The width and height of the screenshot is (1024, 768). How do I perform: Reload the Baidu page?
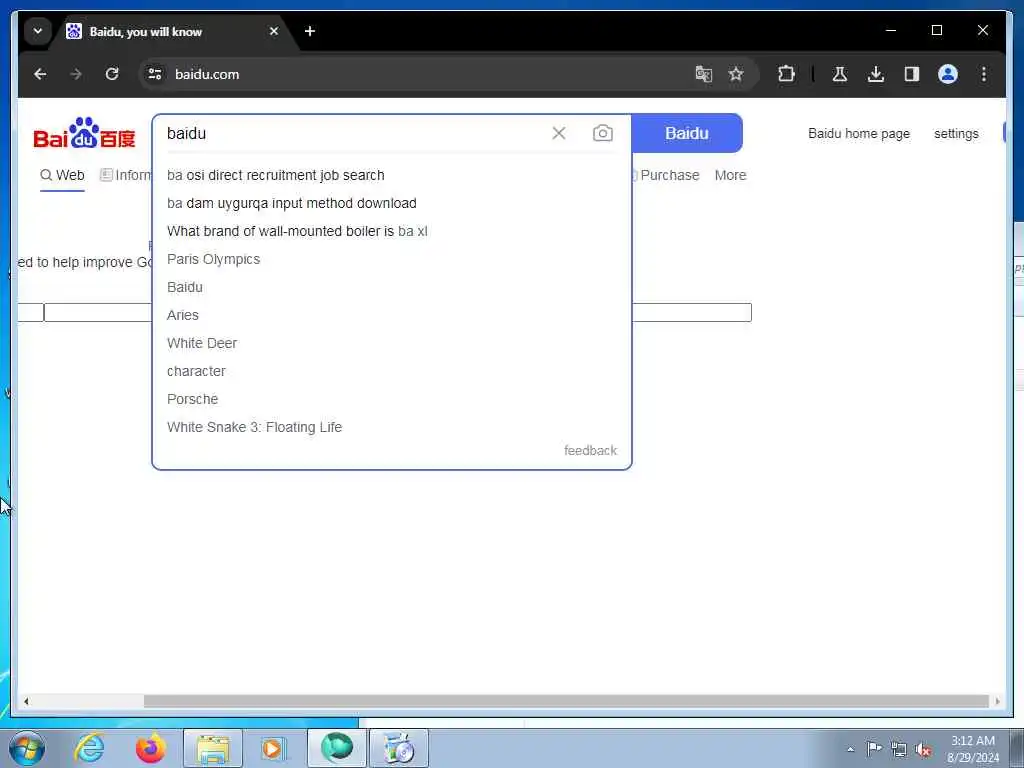(112, 74)
